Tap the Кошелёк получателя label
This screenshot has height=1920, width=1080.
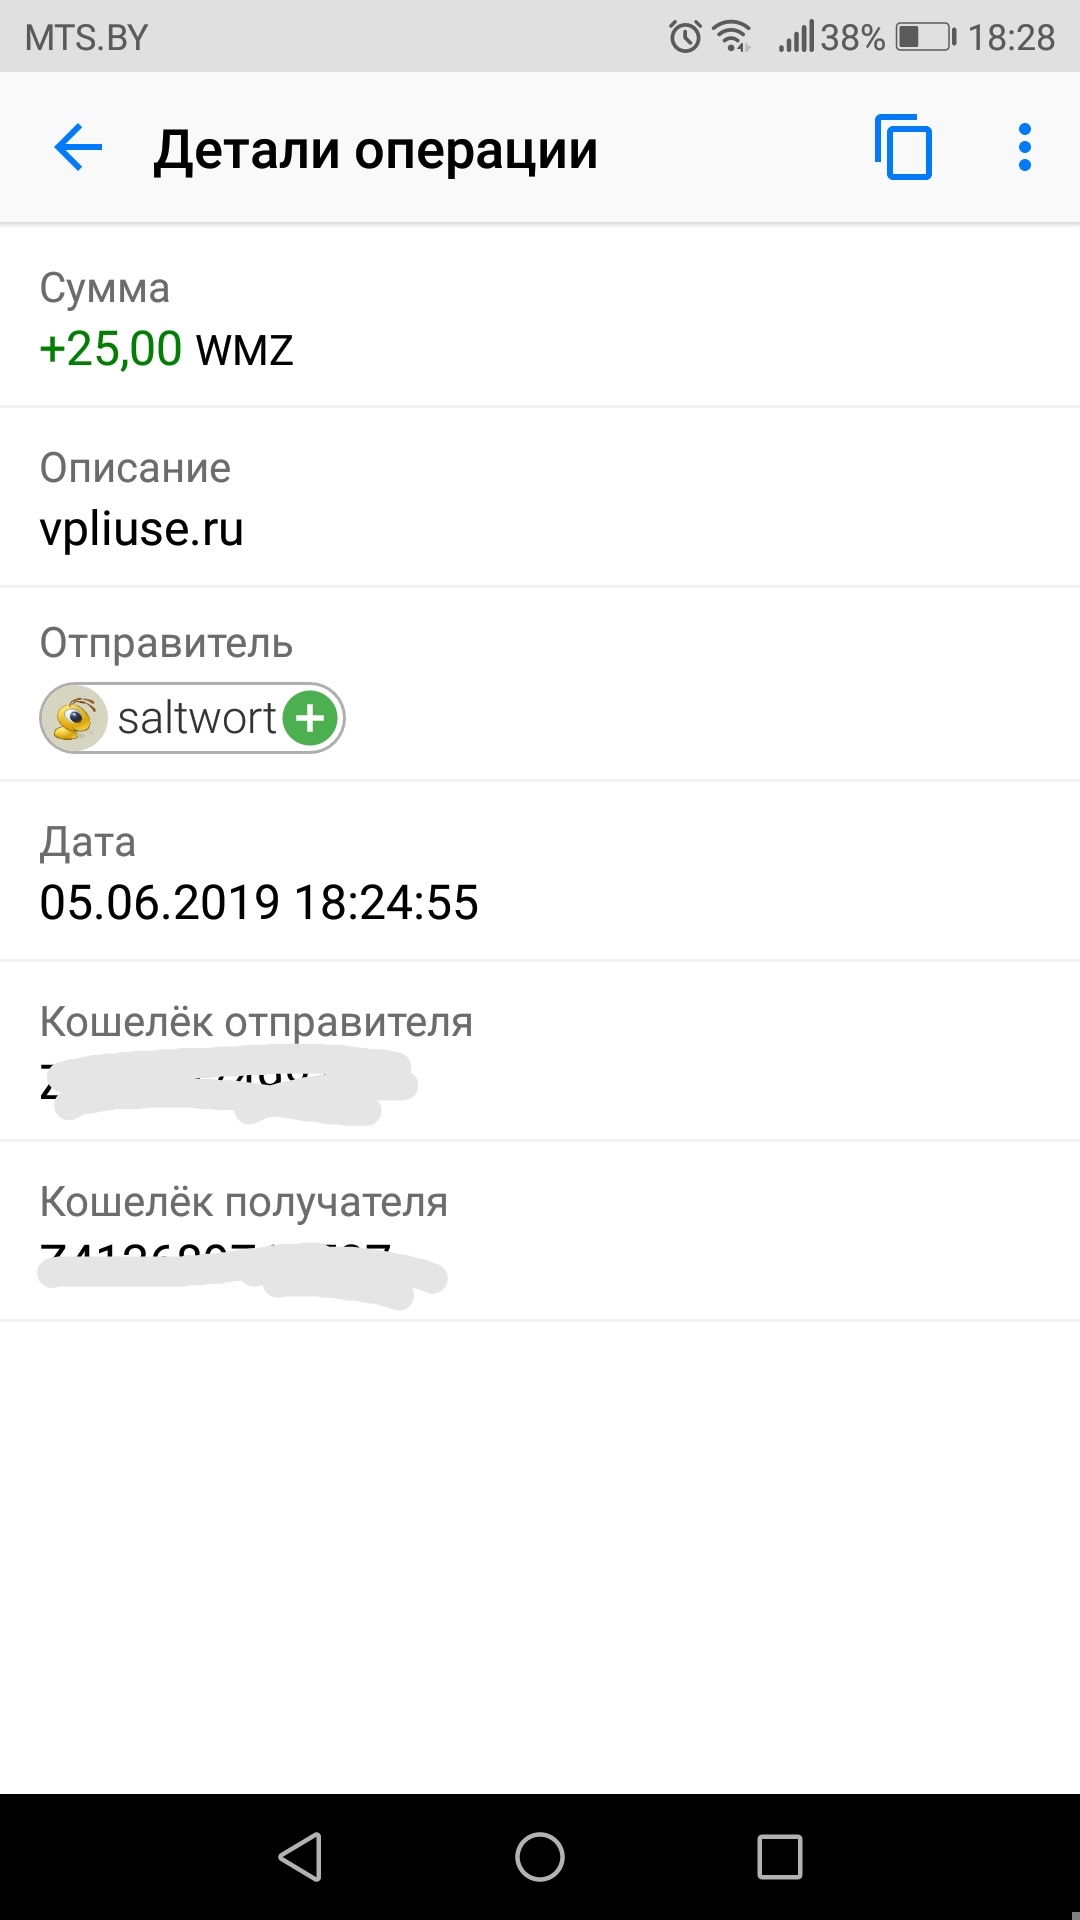point(243,1202)
